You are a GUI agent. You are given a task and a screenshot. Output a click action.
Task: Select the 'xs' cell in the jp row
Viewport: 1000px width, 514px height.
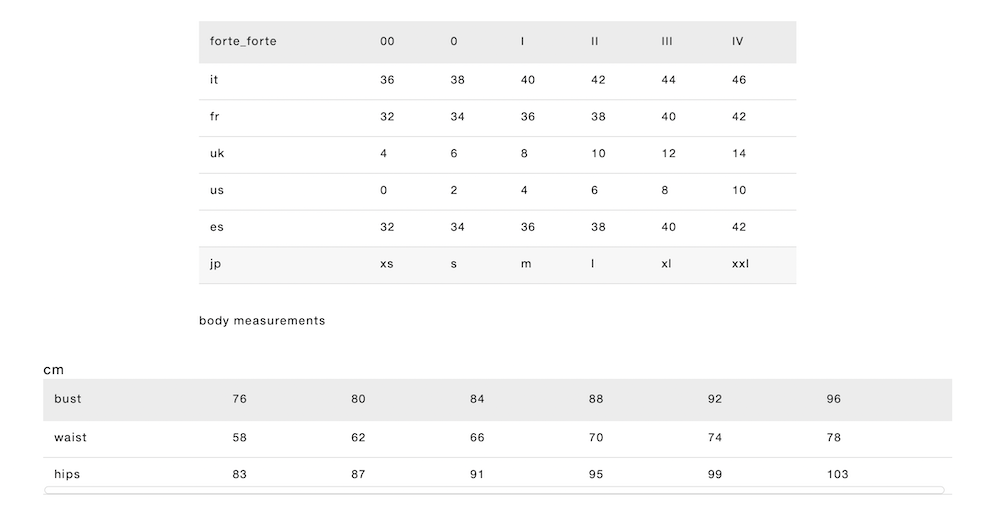pos(386,265)
